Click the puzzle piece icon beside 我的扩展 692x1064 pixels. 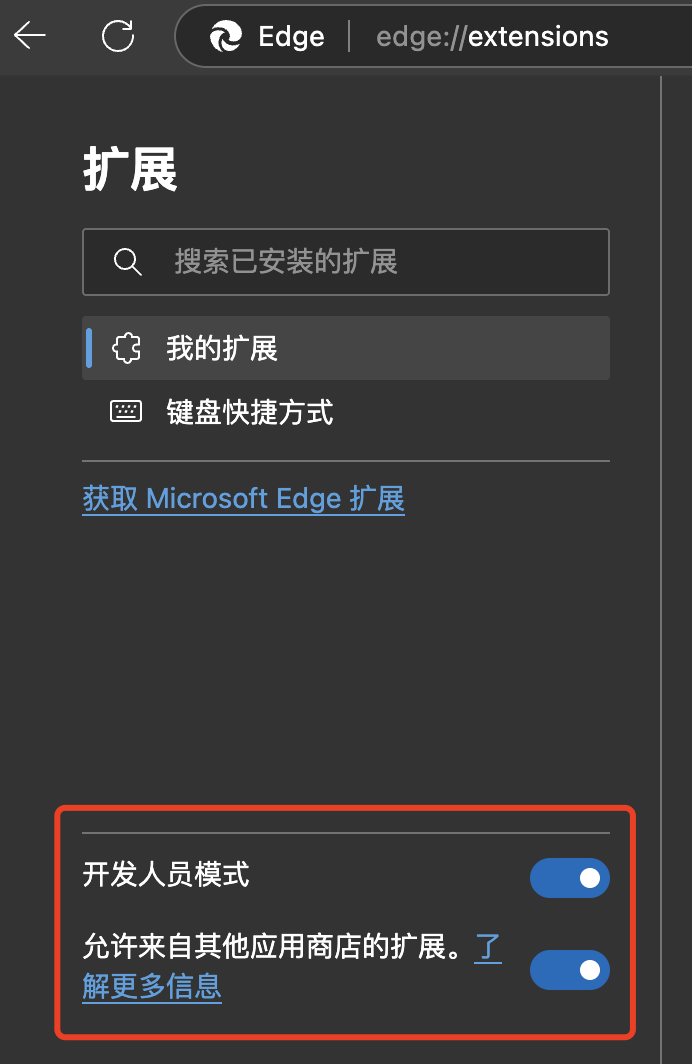(127, 348)
